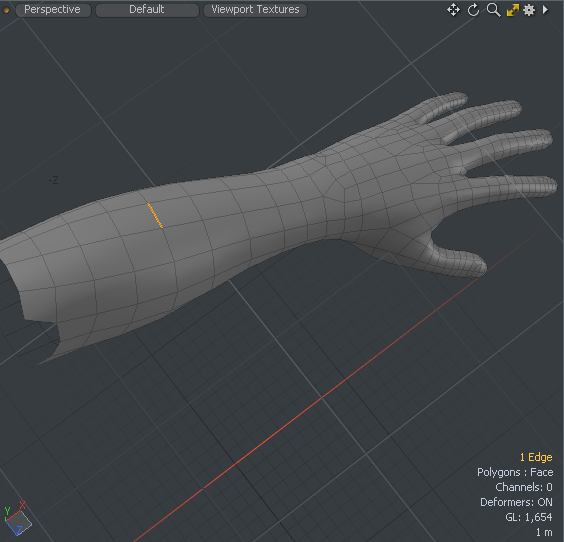
Task: Click the XYZ axis gizmo
Action: coord(17,519)
